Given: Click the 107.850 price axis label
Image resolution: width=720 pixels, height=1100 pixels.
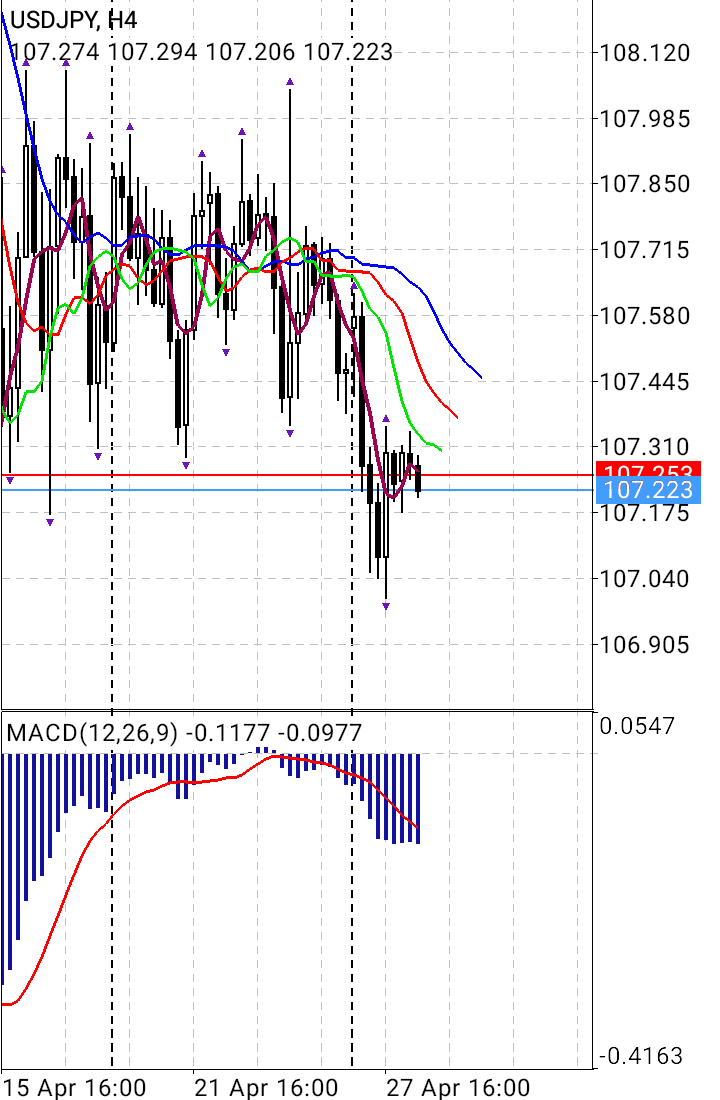Looking at the screenshot, I should point(644,184).
